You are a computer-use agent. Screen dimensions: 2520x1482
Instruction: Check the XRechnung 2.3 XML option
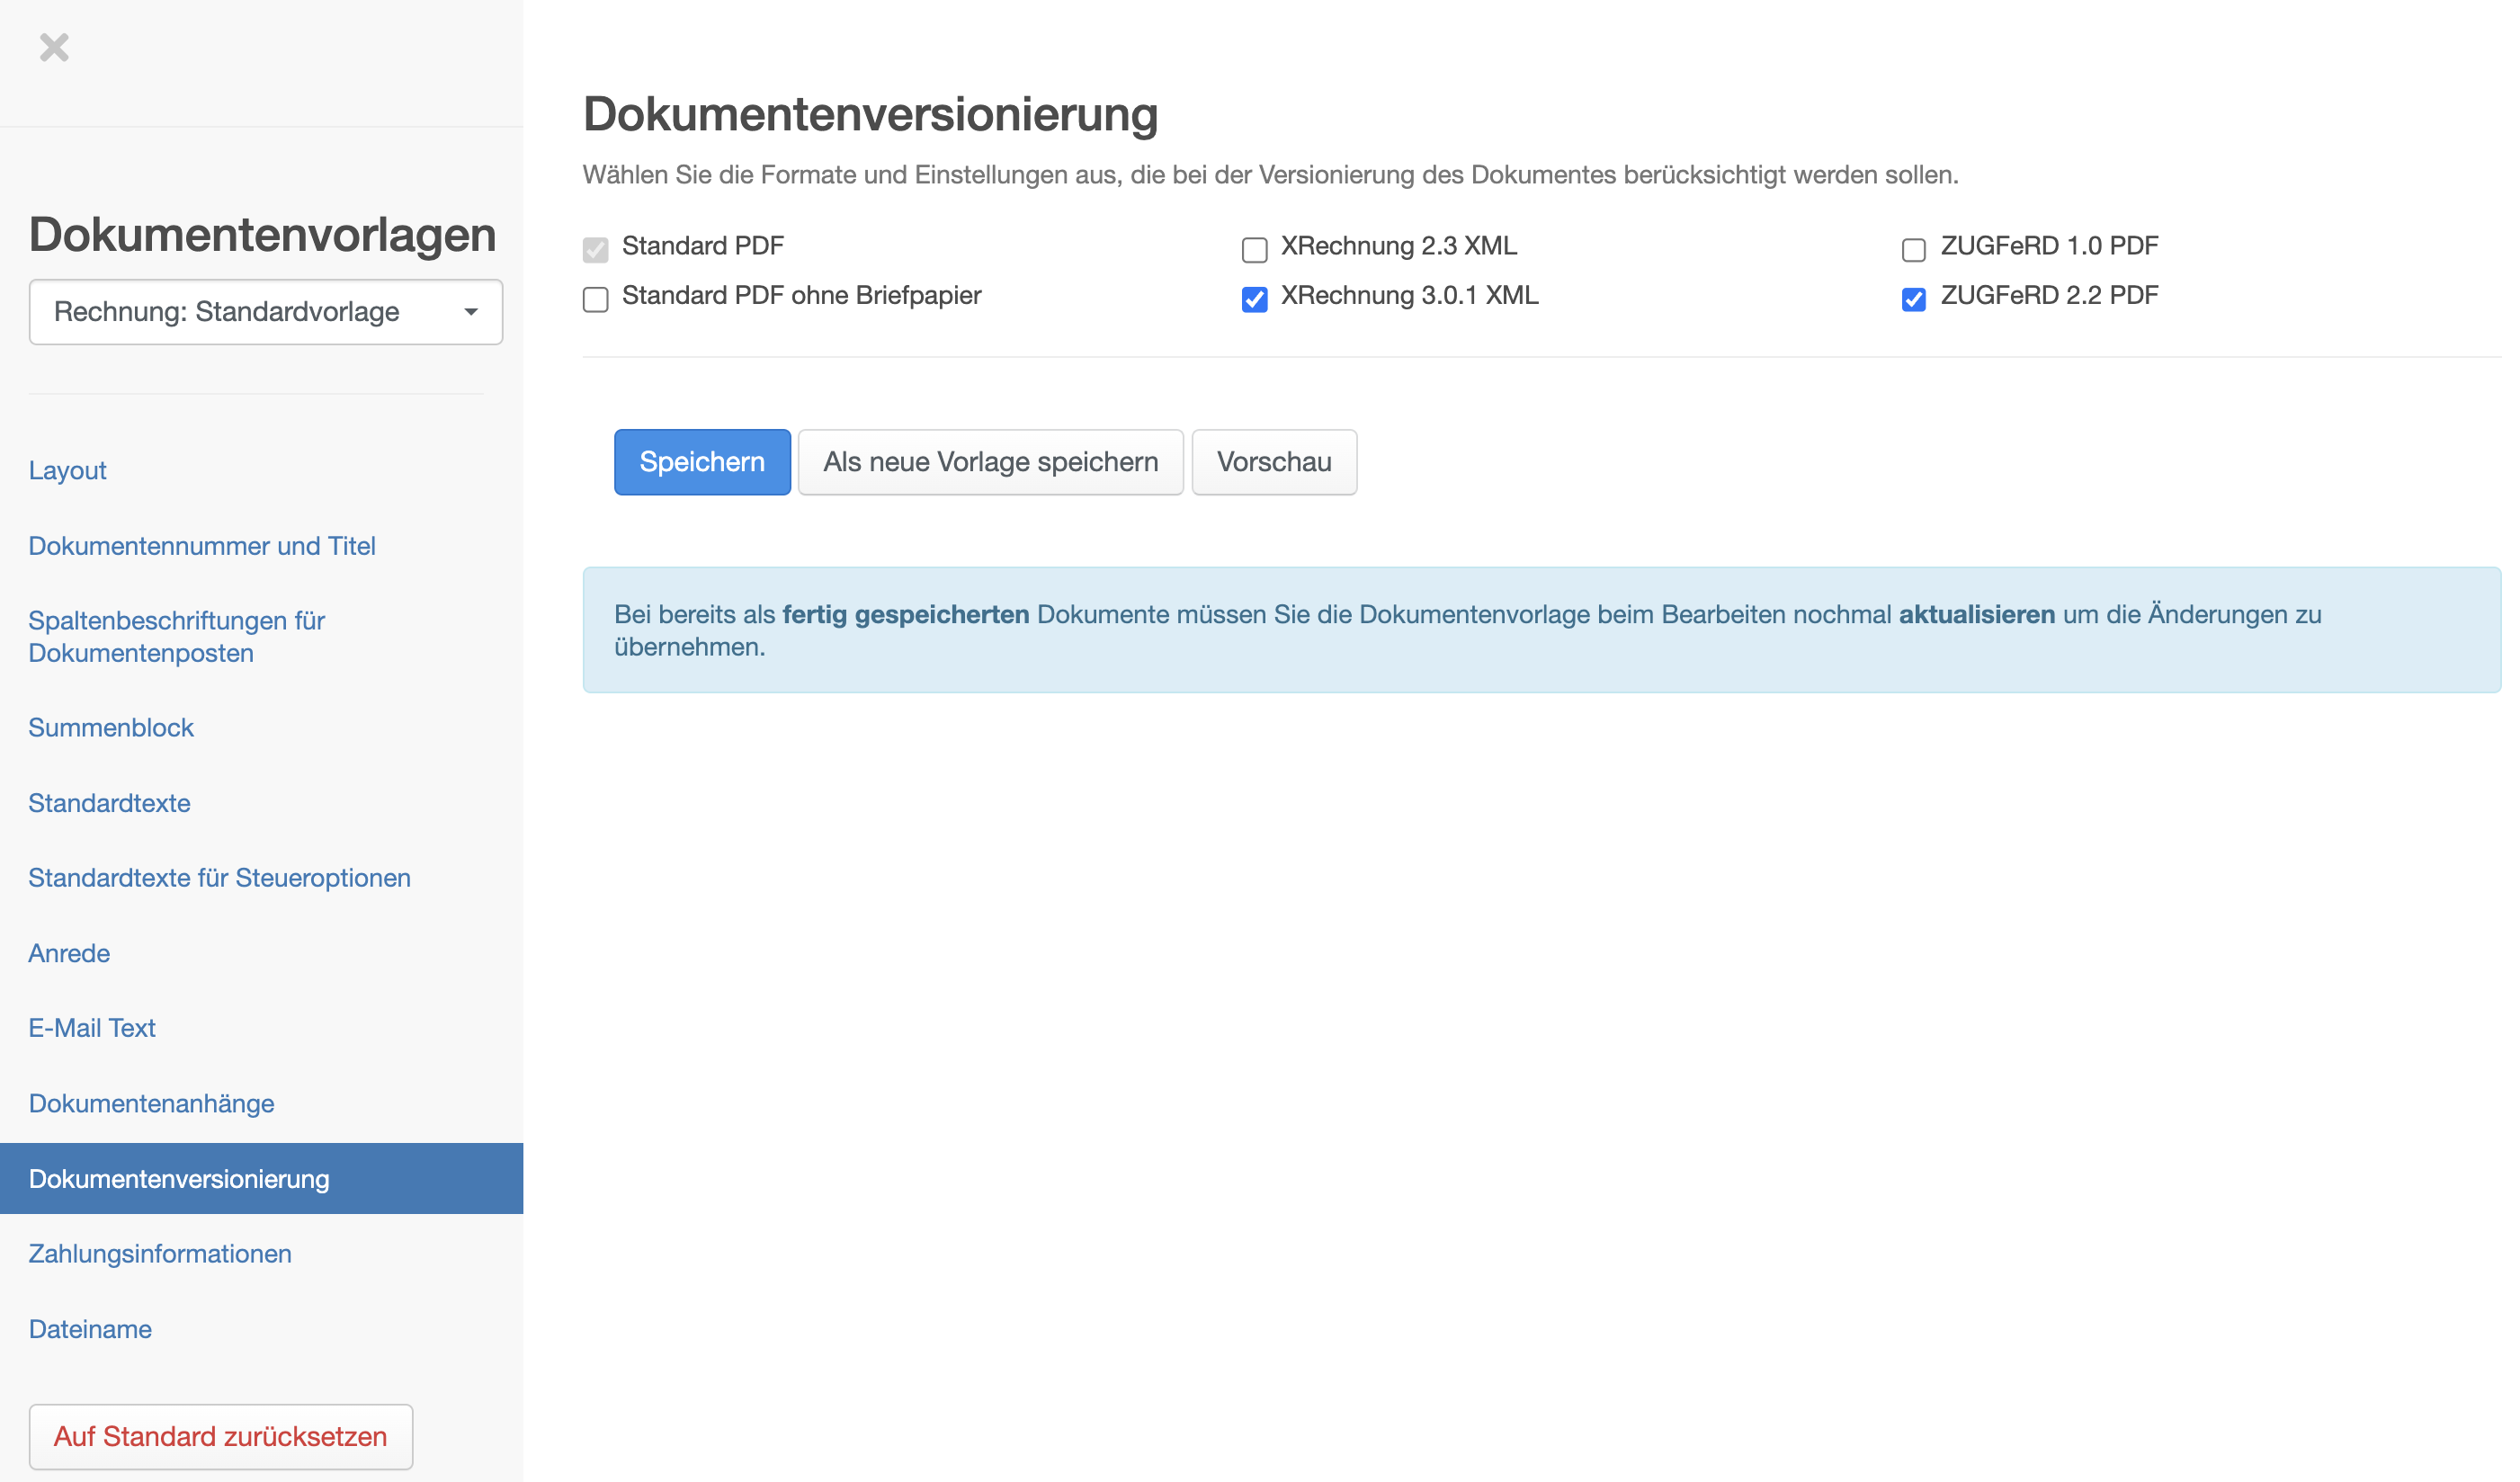point(1254,249)
